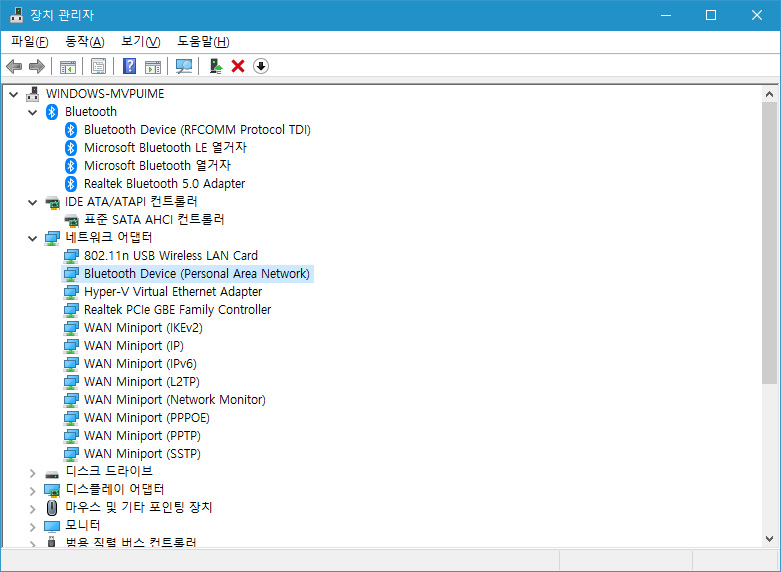Select WAN Miniport (PPPOE)
Image resolution: width=781 pixels, height=572 pixels.
(147, 417)
